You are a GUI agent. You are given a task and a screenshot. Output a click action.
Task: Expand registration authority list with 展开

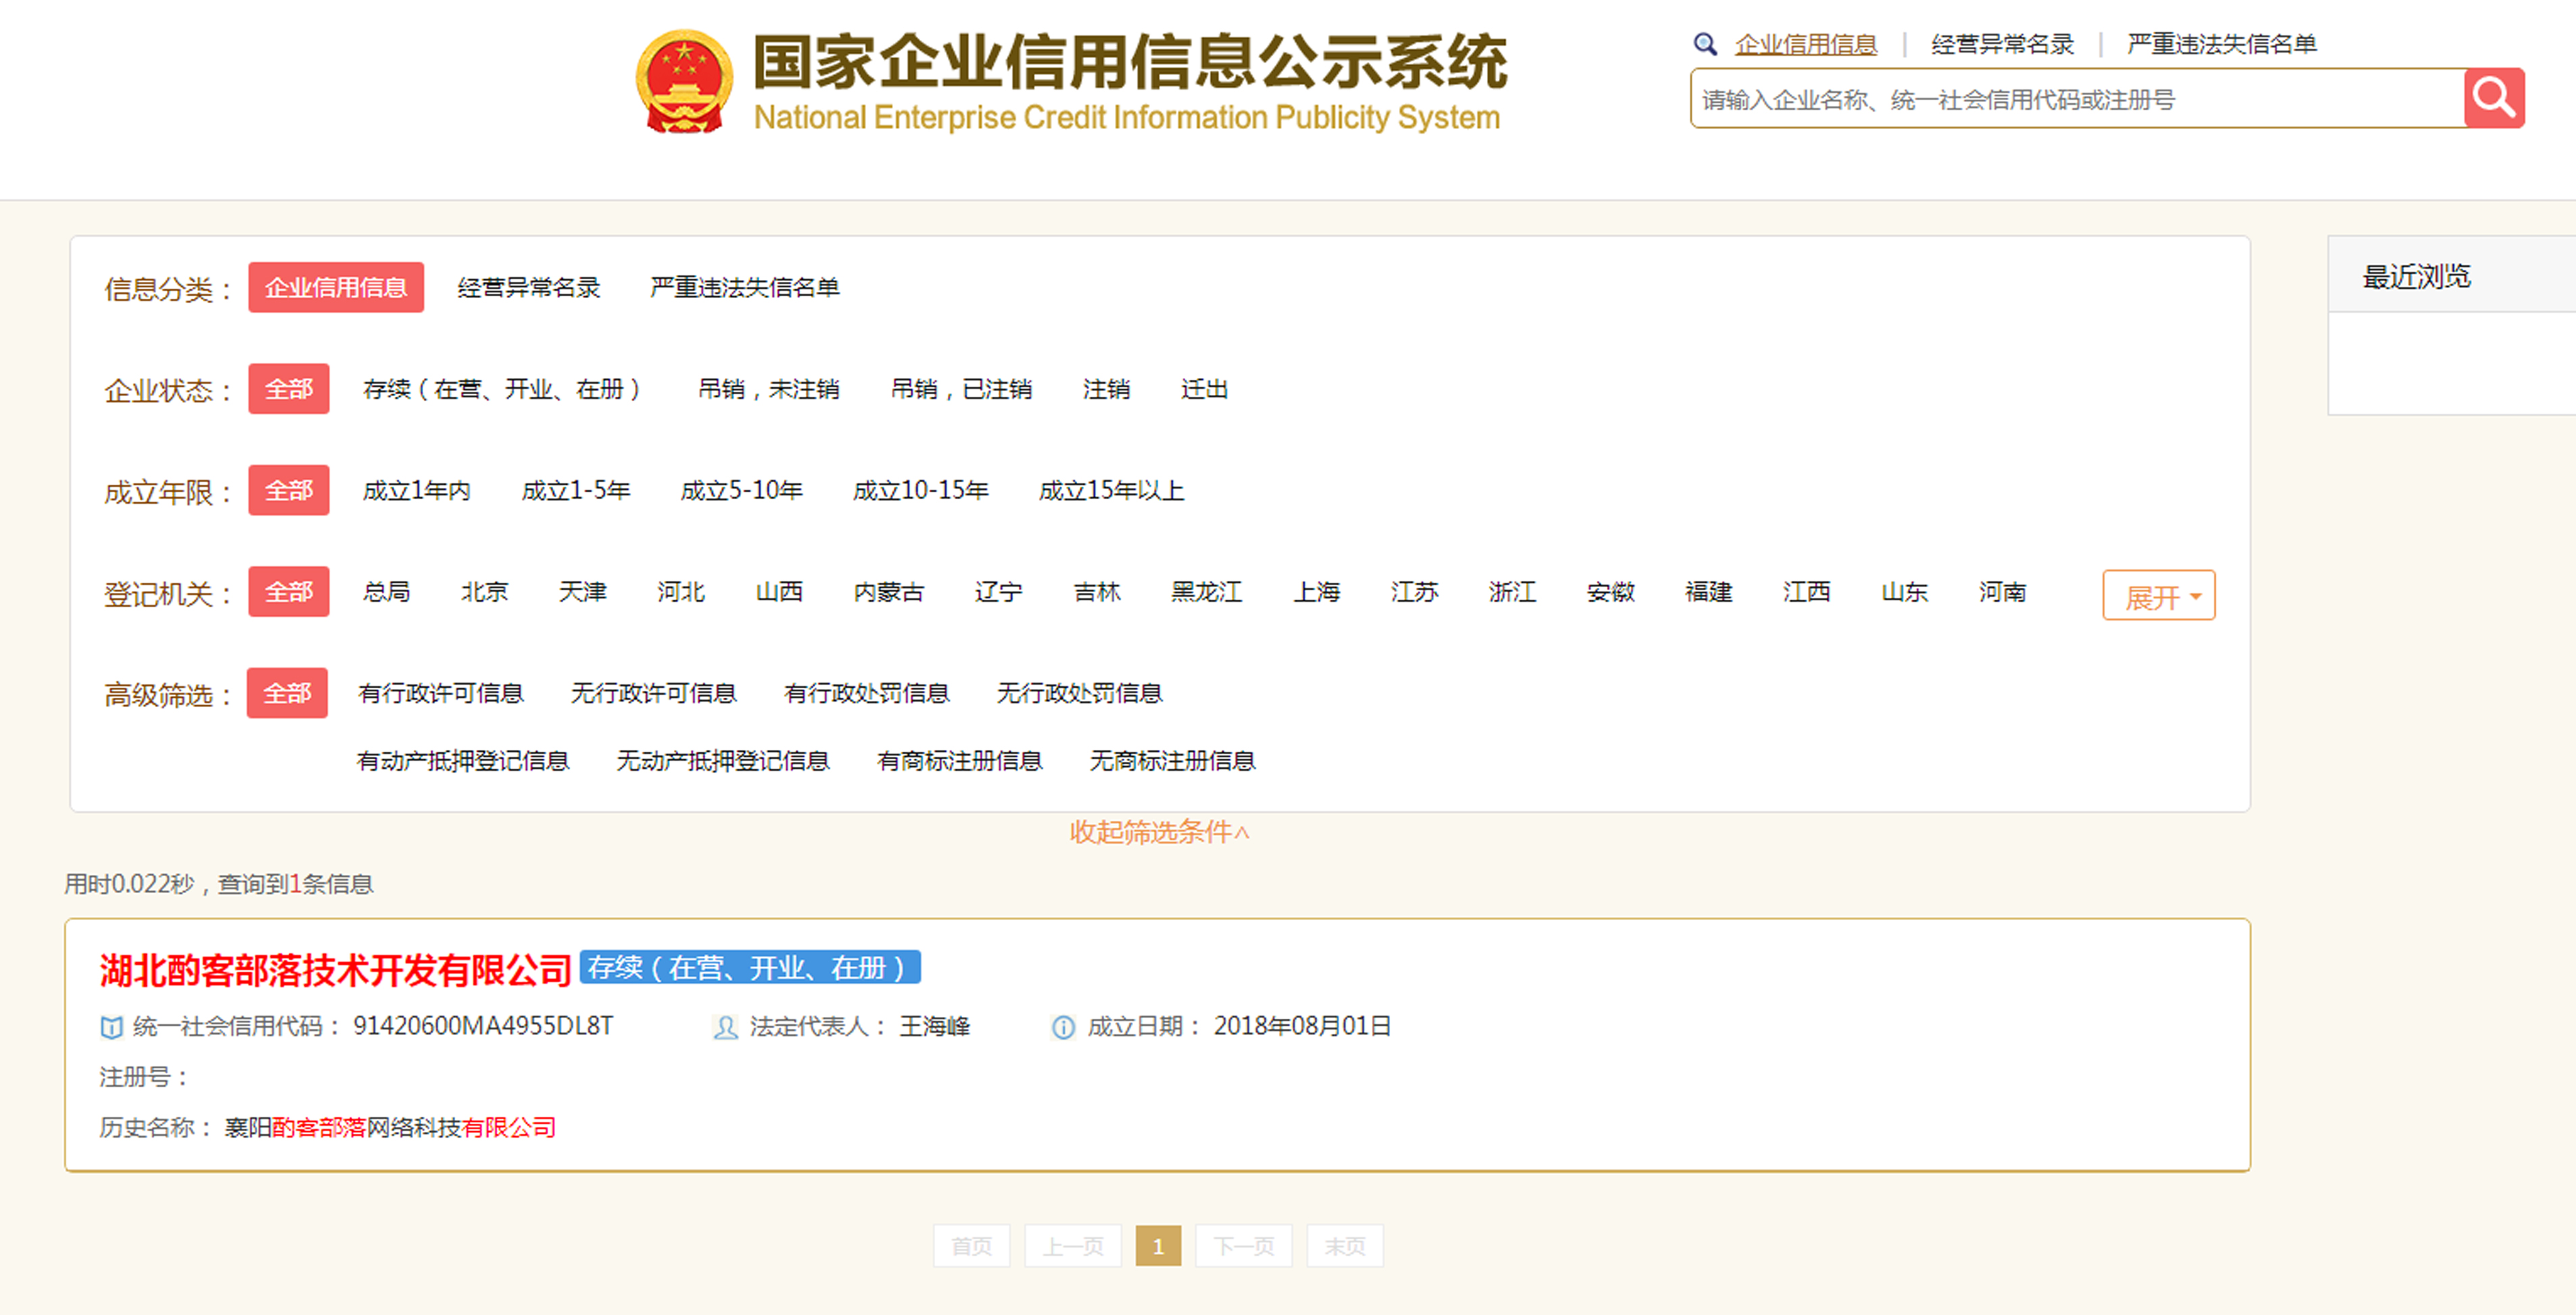pos(2158,596)
